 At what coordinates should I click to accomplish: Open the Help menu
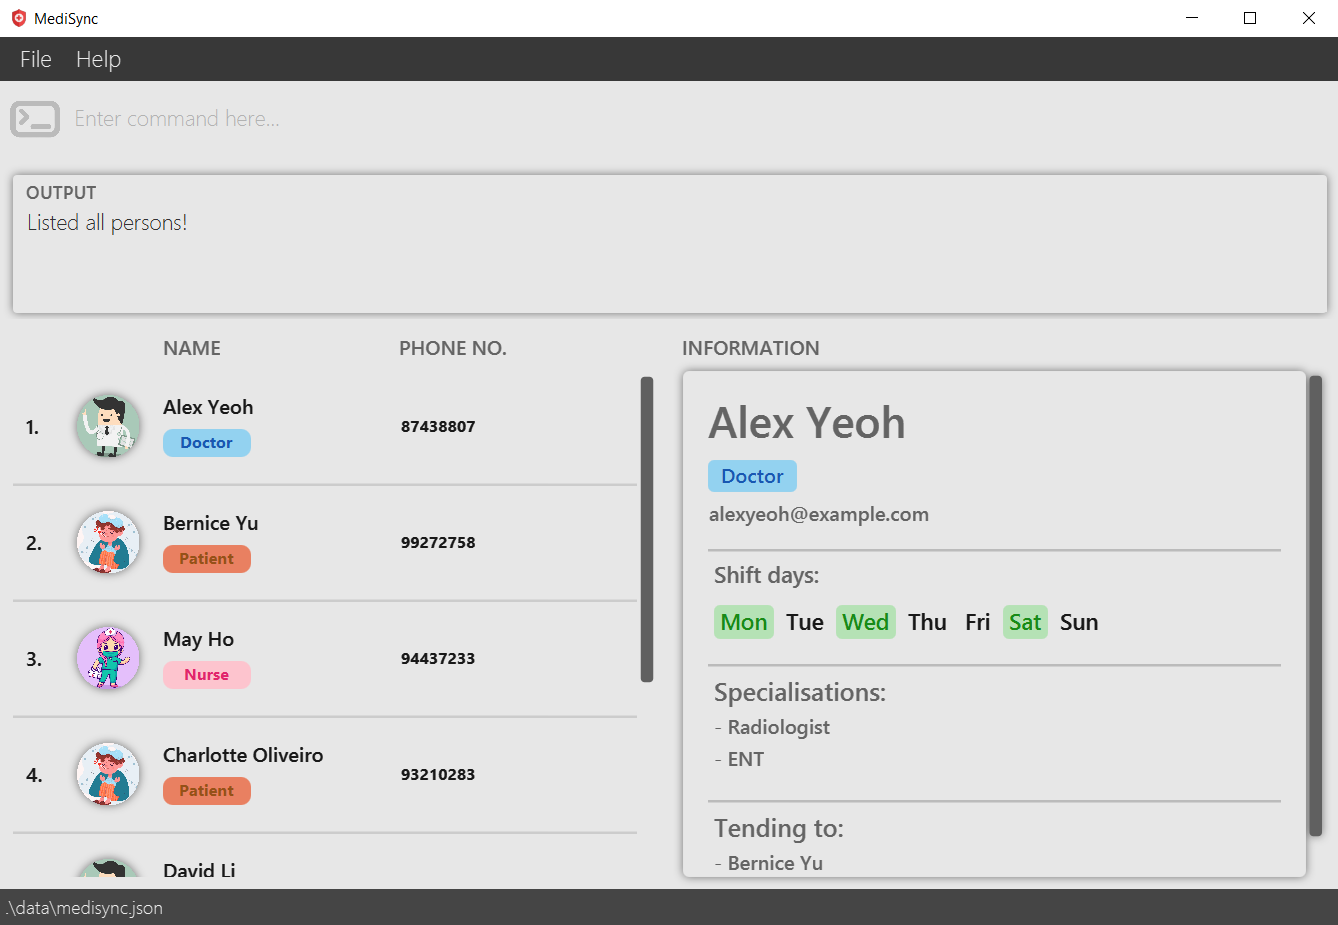coord(98,59)
